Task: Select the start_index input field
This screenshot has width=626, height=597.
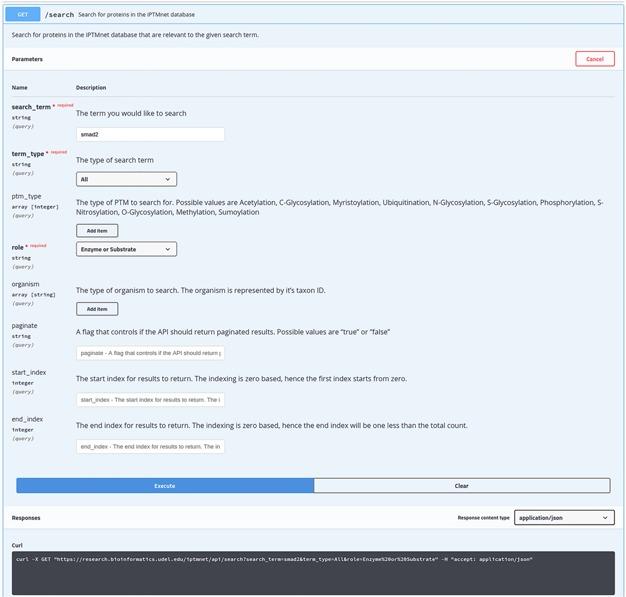Action: coord(150,400)
